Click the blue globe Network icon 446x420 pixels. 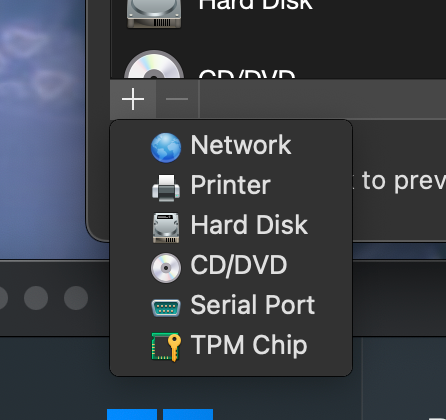click(166, 148)
